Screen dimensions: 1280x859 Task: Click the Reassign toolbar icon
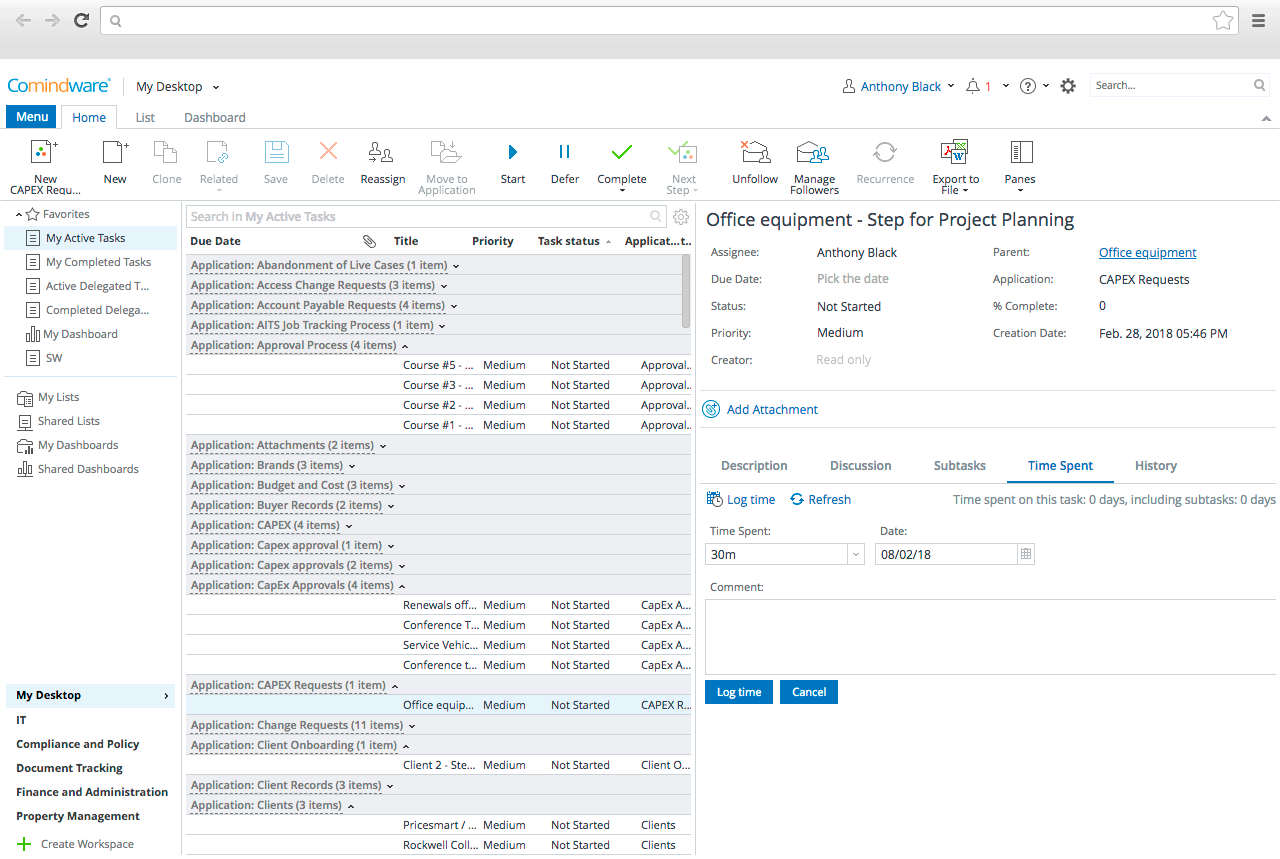tap(382, 153)
